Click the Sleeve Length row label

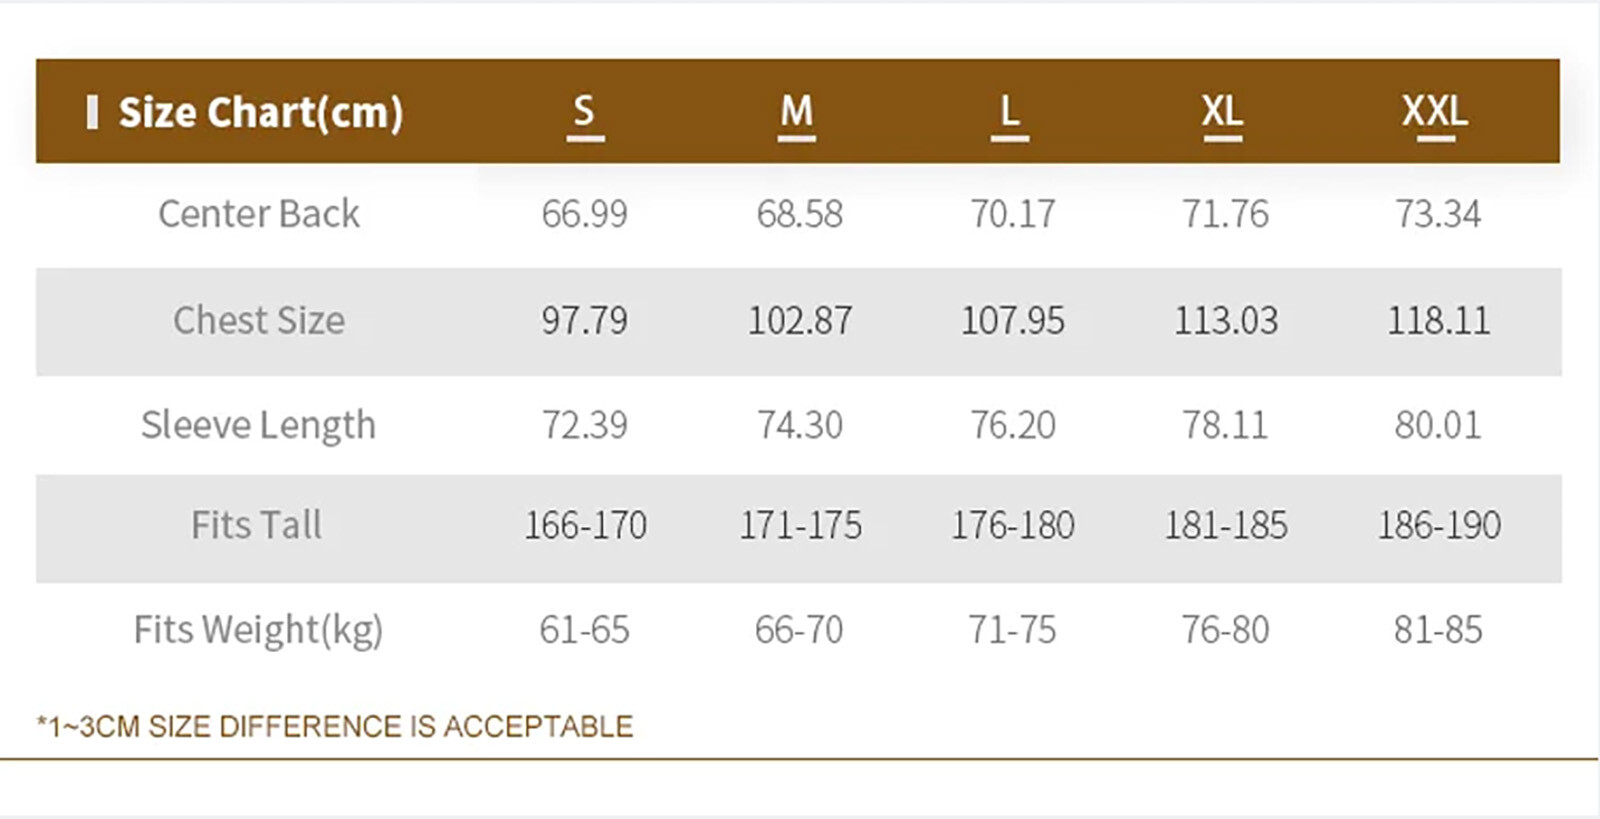tap(259, 425)
